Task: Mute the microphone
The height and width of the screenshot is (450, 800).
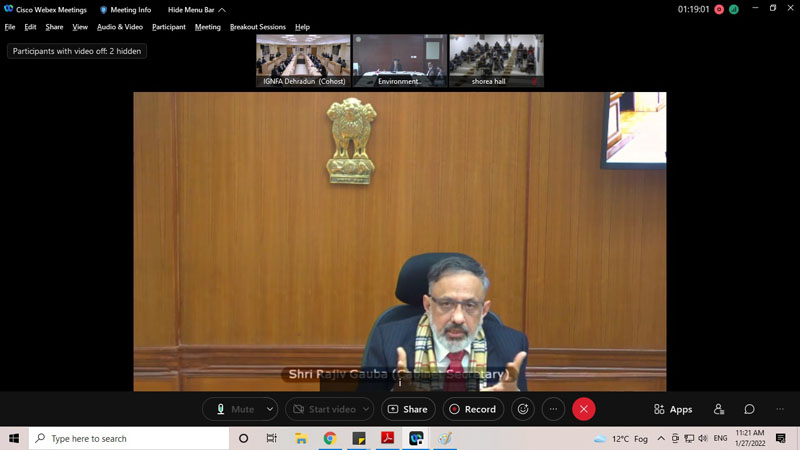Action: (x=235, y=409)
